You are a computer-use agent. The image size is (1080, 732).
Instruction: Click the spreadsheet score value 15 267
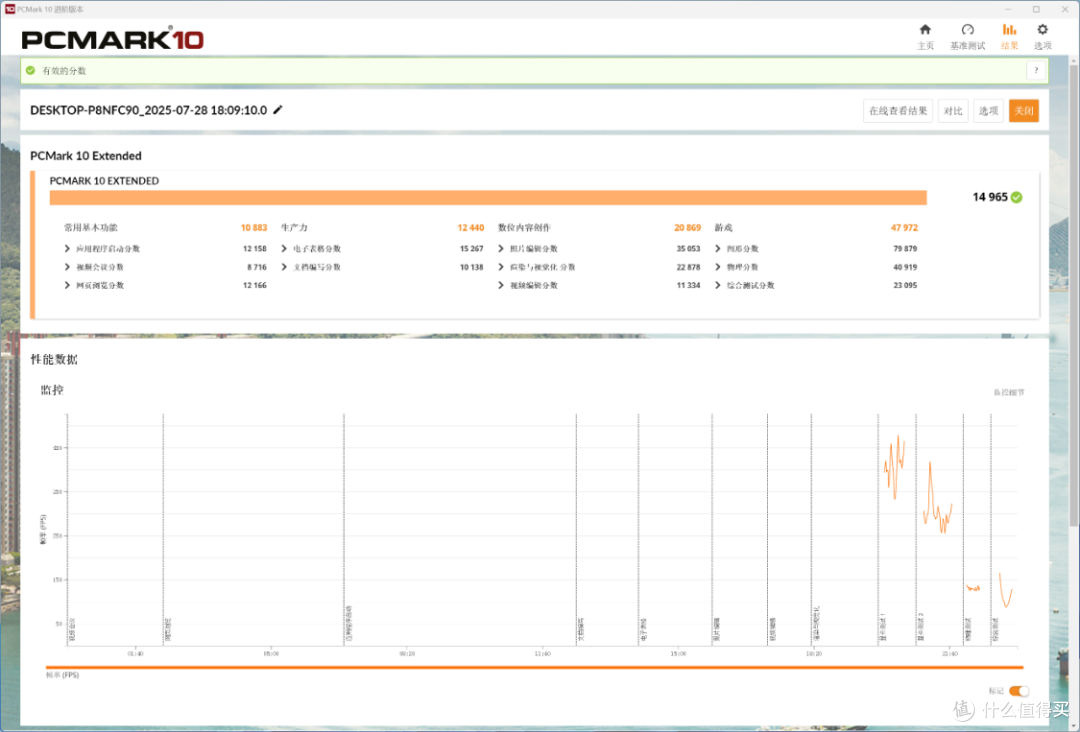pyautogui.click(x=472, y=249)
